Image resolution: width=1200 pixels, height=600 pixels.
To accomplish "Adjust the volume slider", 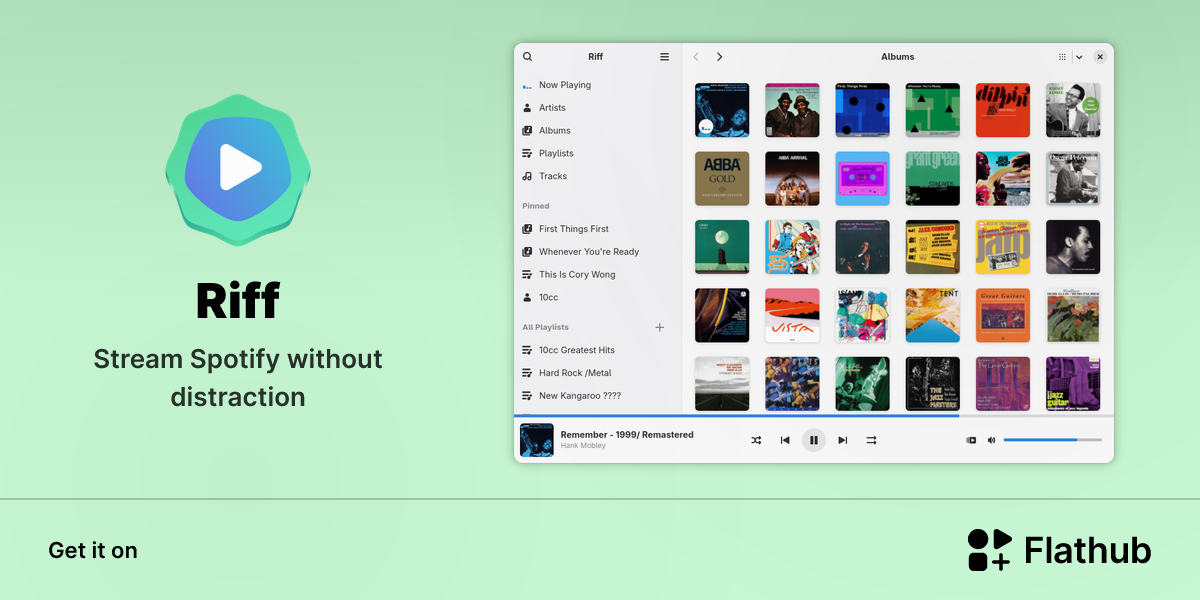I will coord(1052,440).
